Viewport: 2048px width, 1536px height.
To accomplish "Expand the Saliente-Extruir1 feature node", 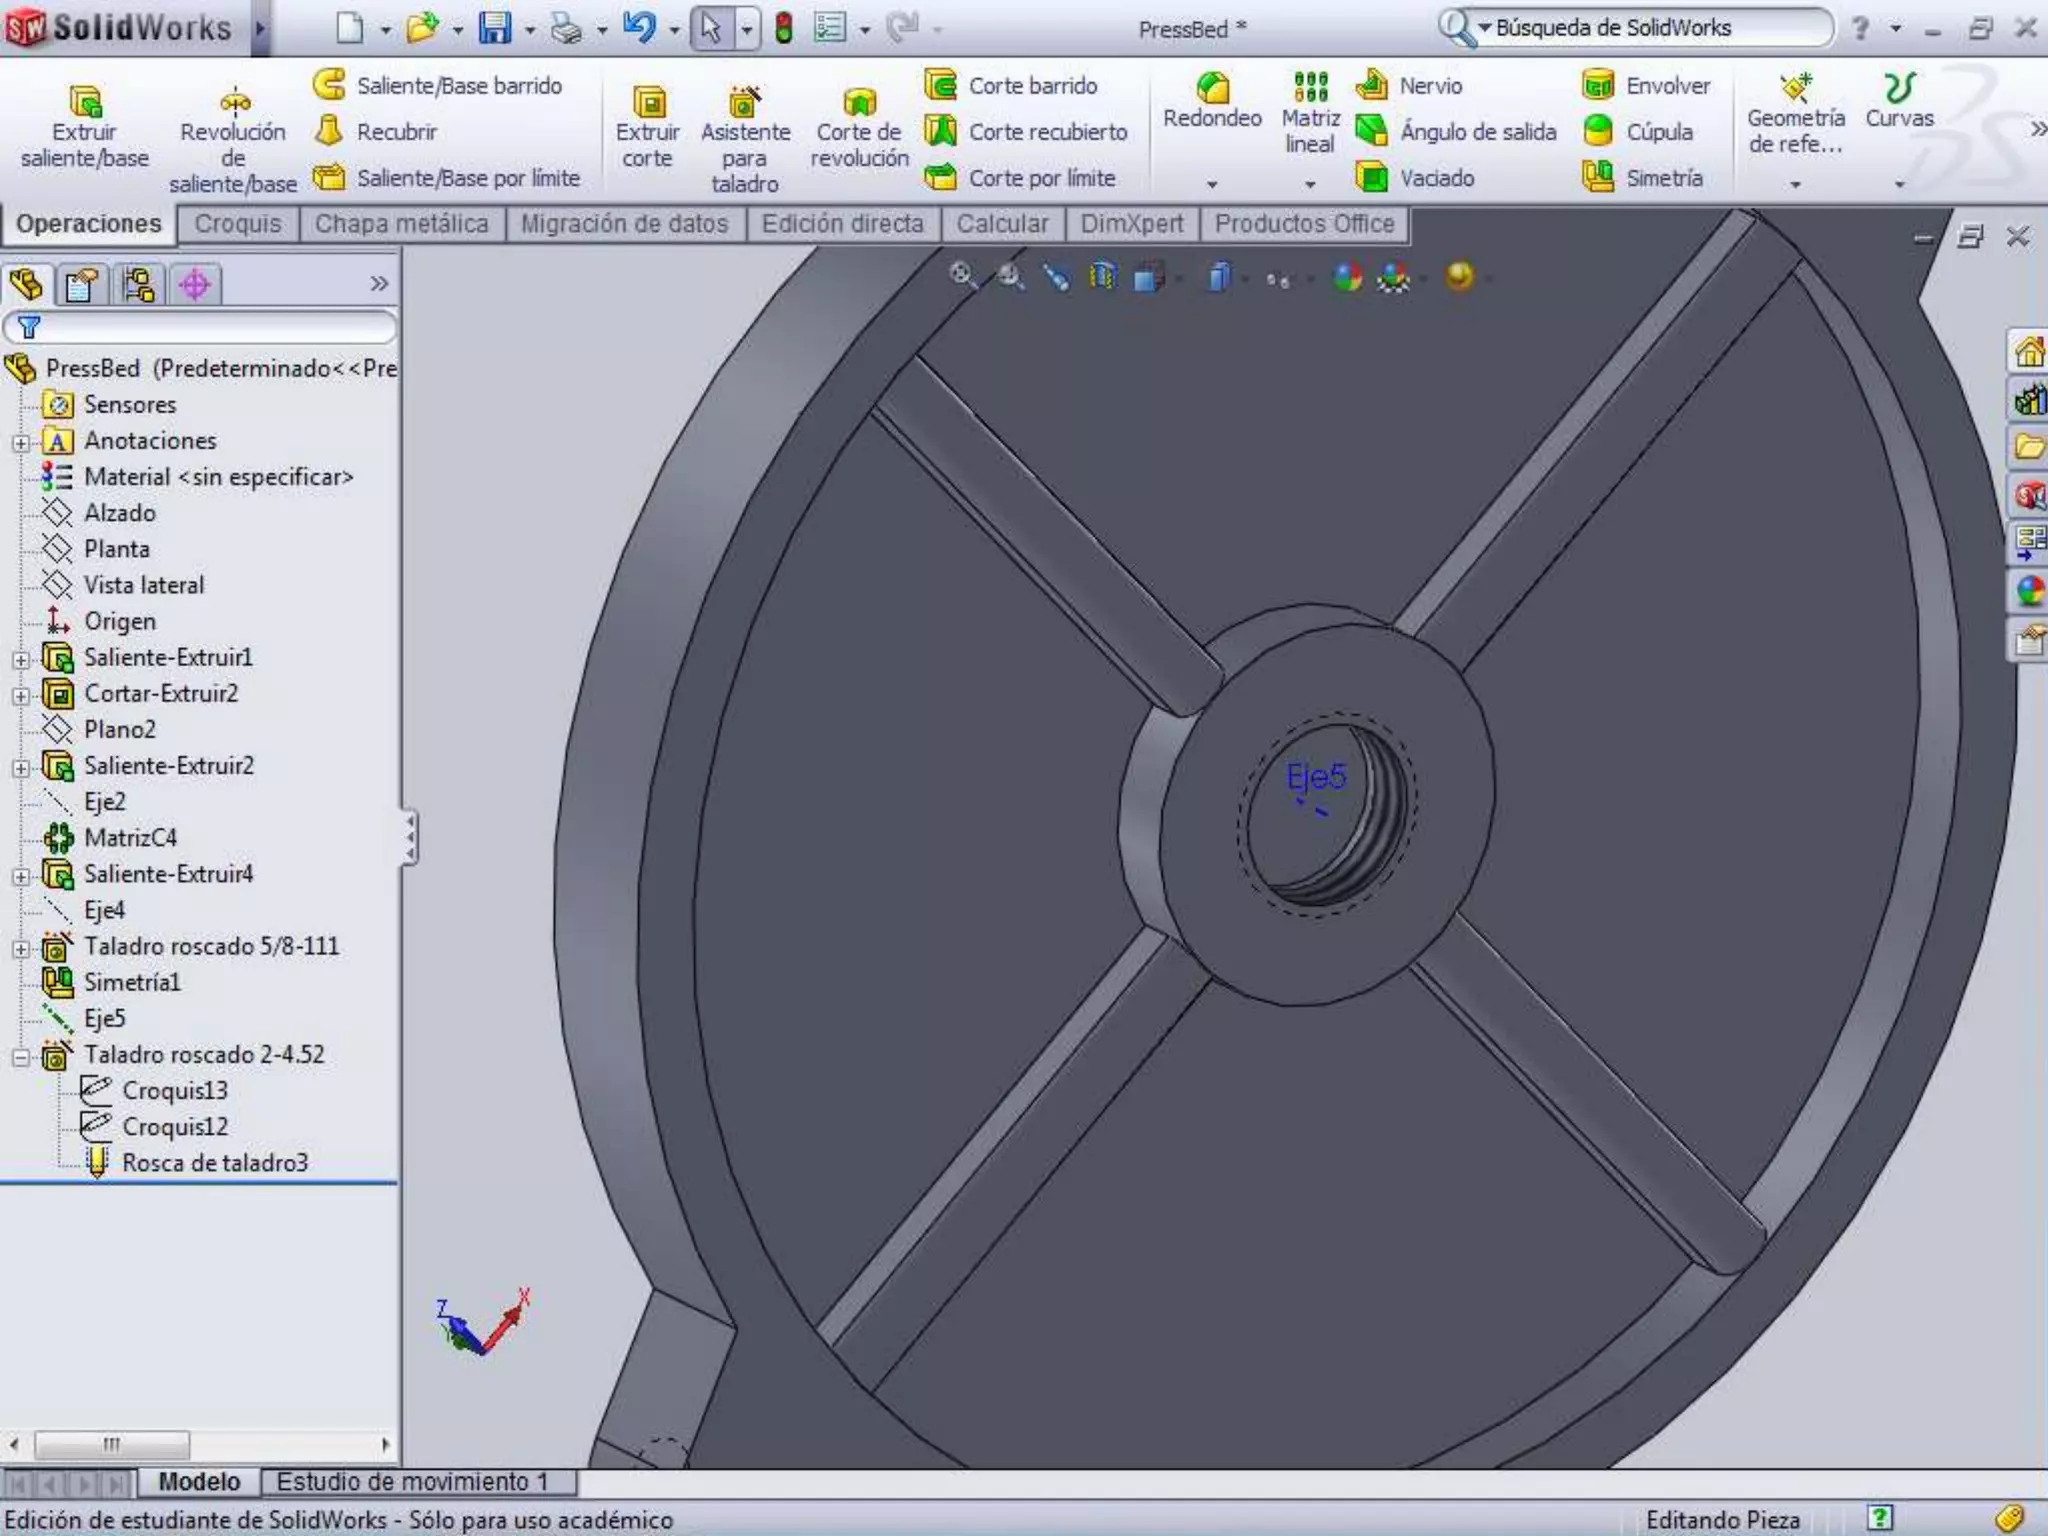I will click(21, 660).
